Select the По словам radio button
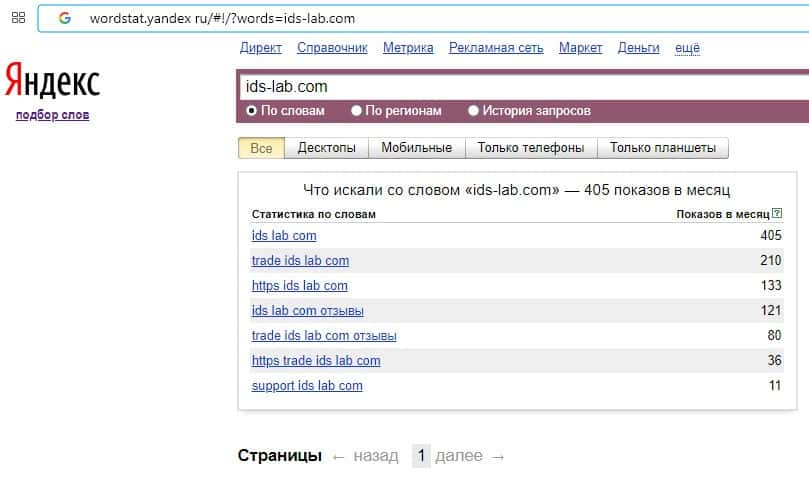Viewport: 809px width, 504px height. (251, 111)
